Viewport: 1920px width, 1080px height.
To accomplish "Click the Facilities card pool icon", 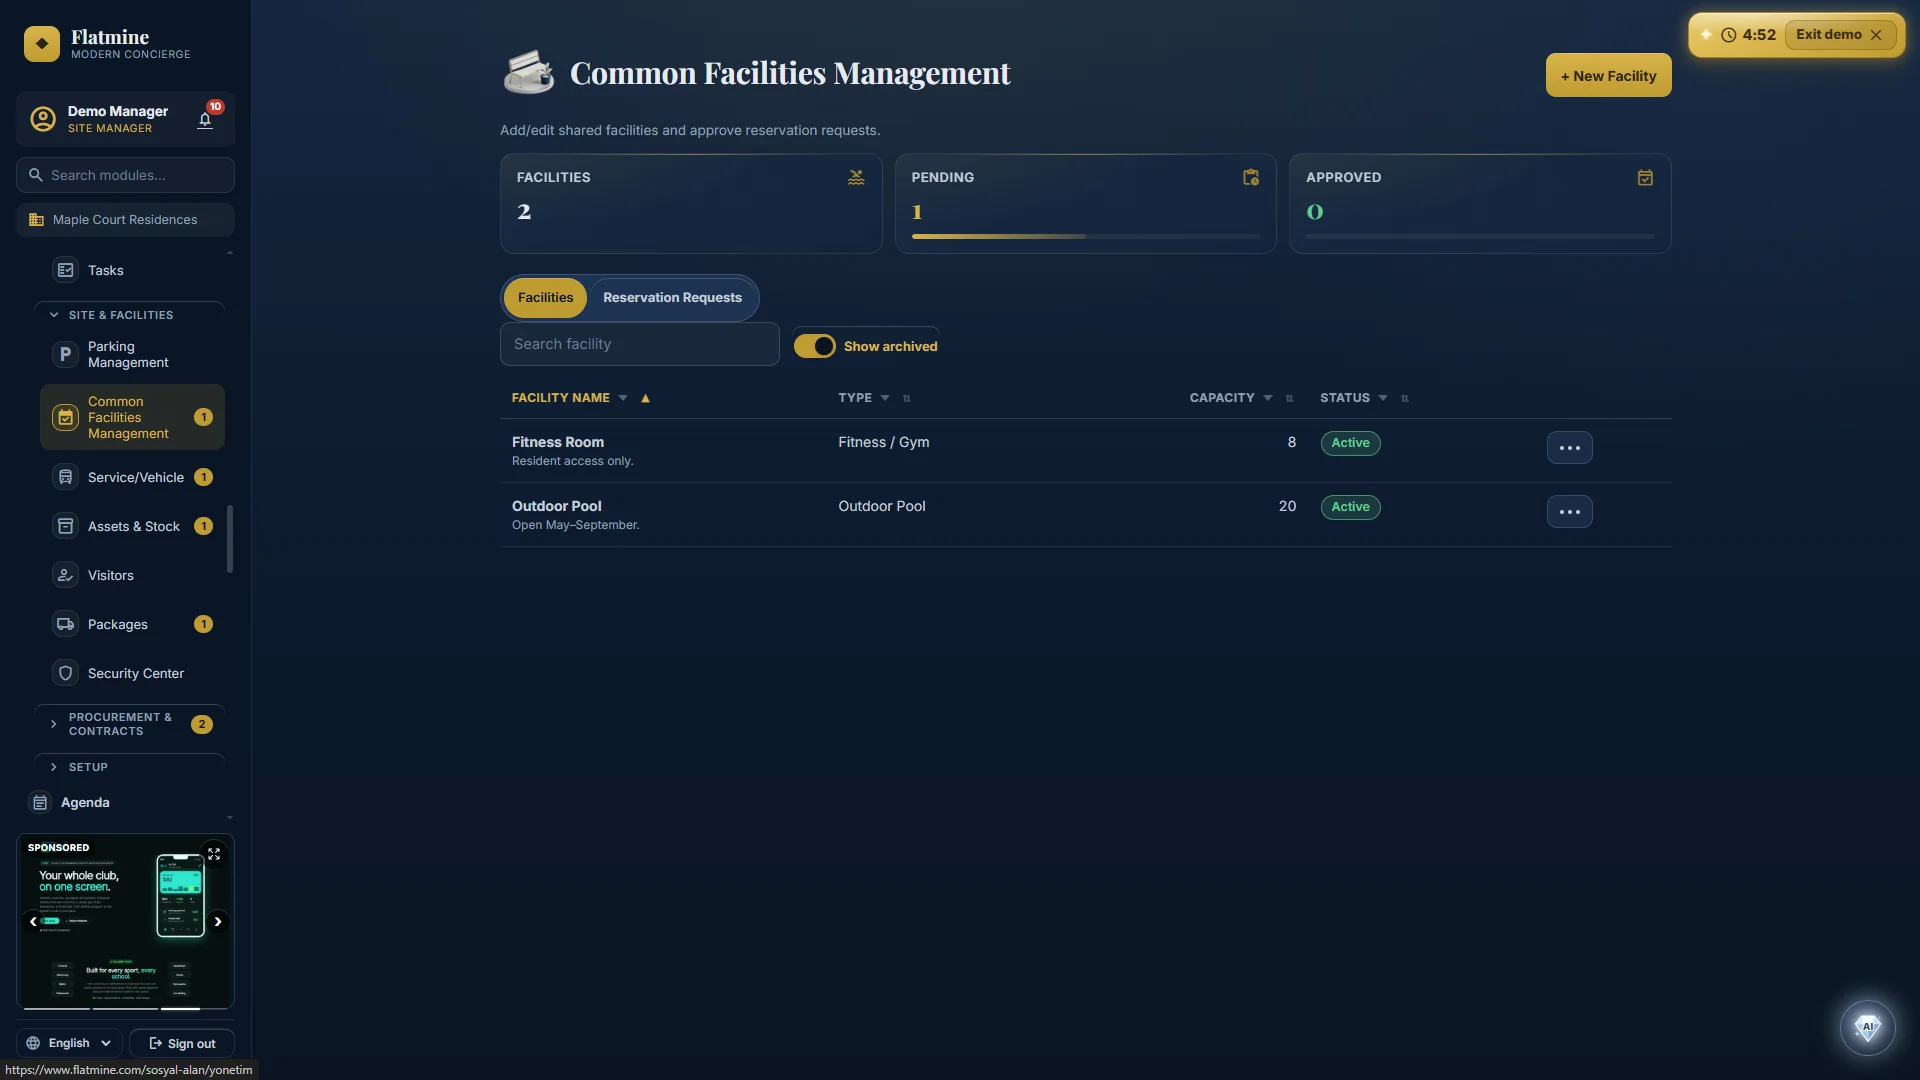I will tap(856, 177).
